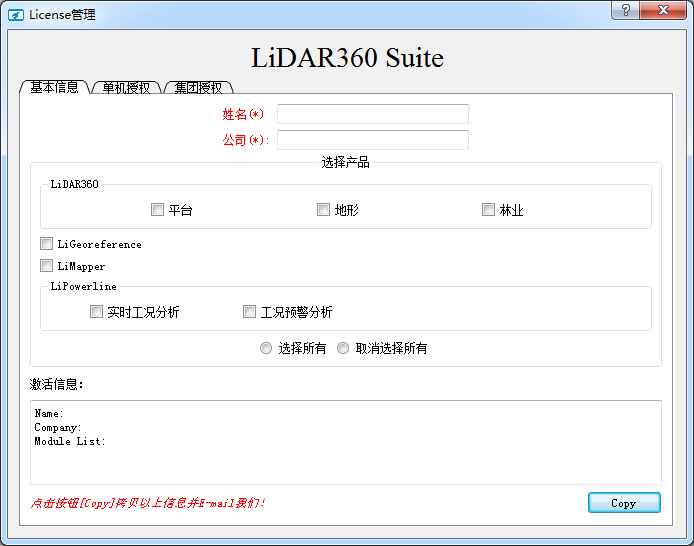694x546 pixels.
Task: Click the Copy button
Action: tap(624, 503)
